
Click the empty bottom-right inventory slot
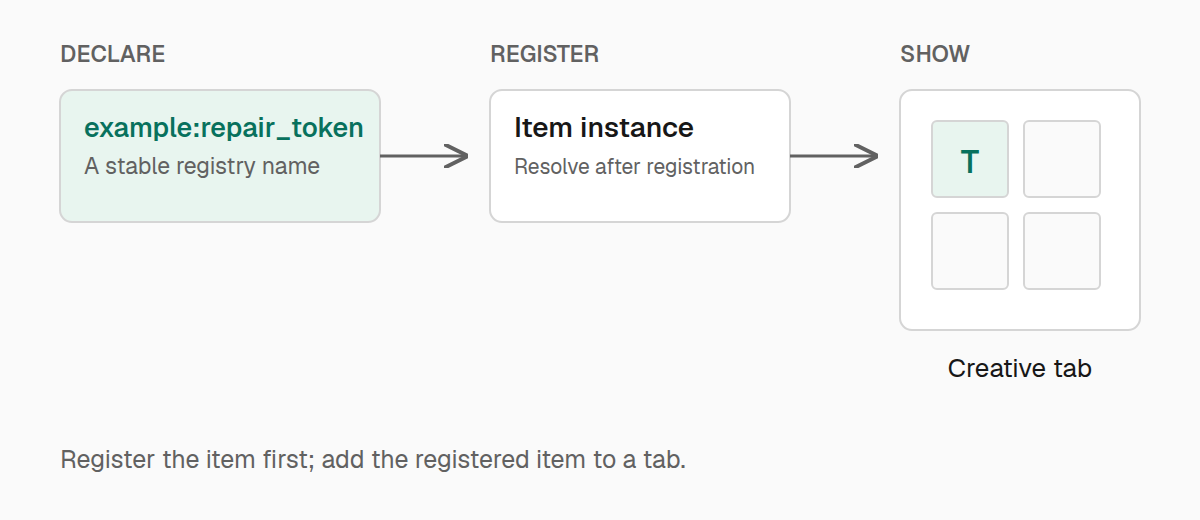click(x=1062, y=251)
